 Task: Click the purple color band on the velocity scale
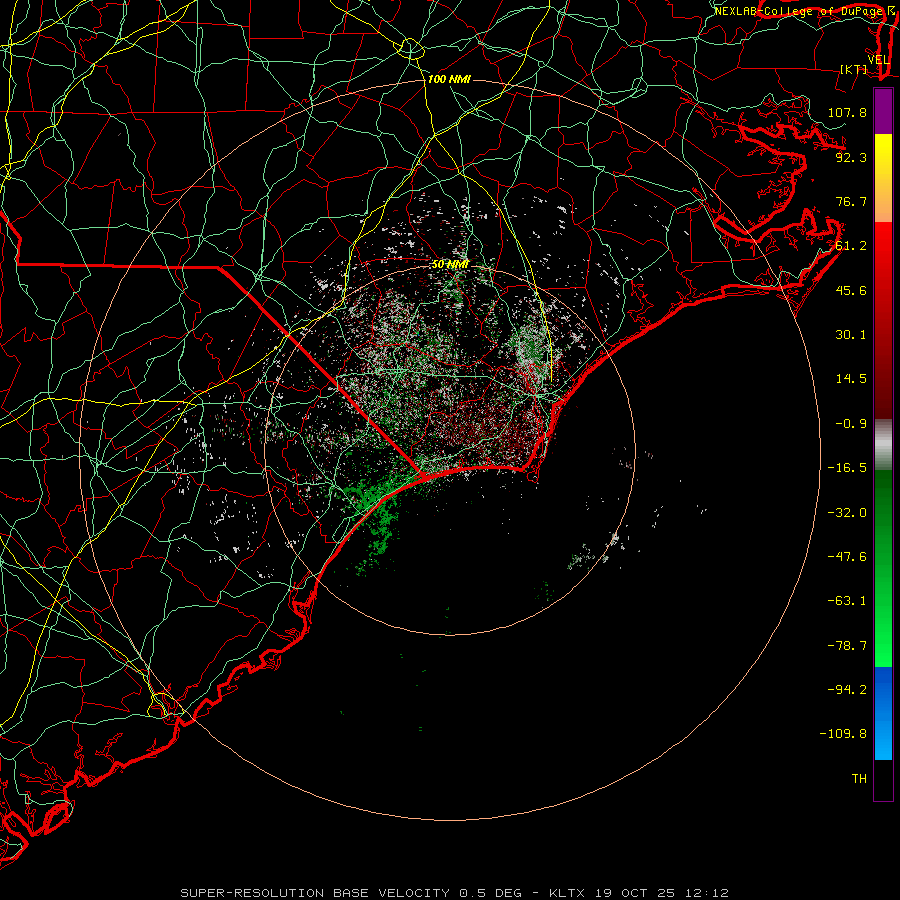[883, 111]
